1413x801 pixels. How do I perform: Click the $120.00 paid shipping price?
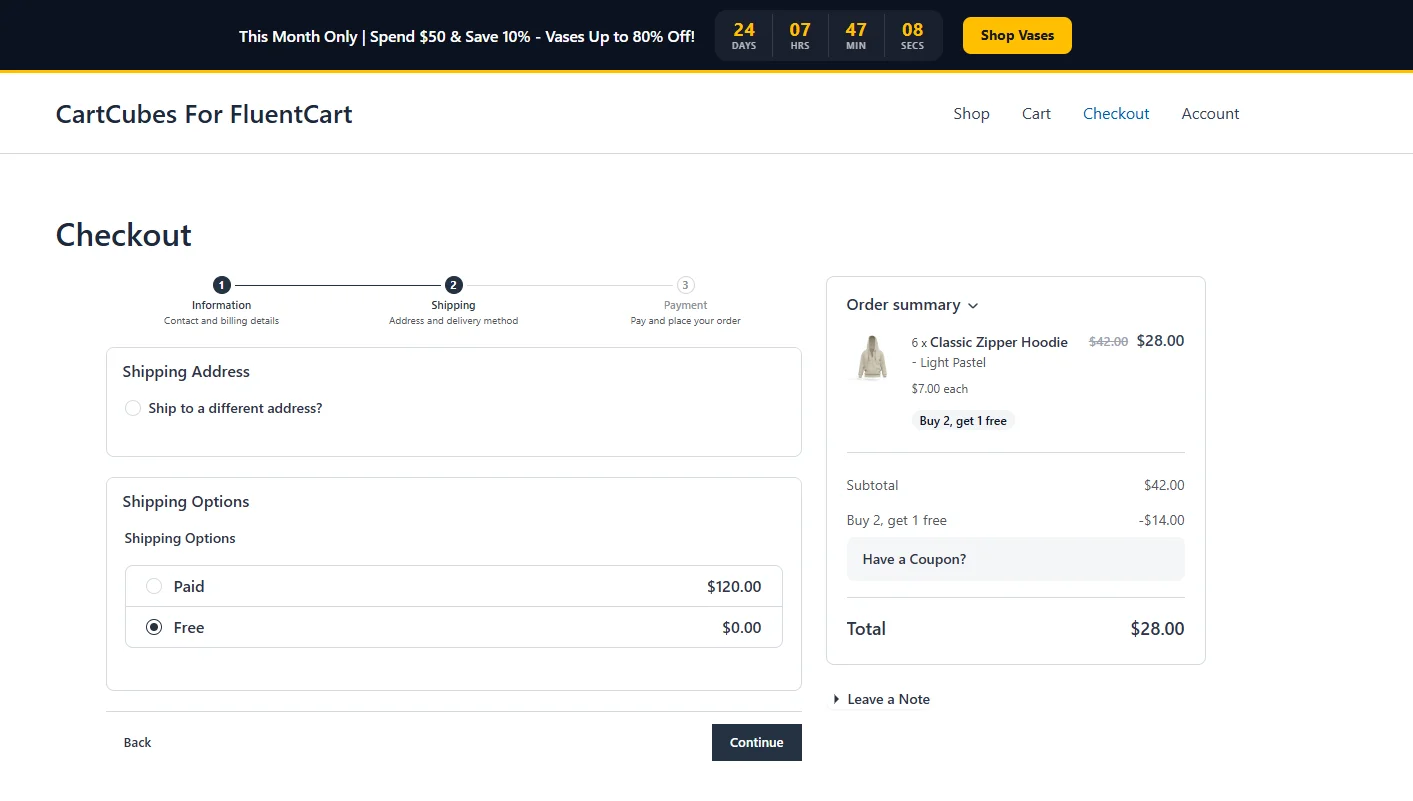coord(734,587)
